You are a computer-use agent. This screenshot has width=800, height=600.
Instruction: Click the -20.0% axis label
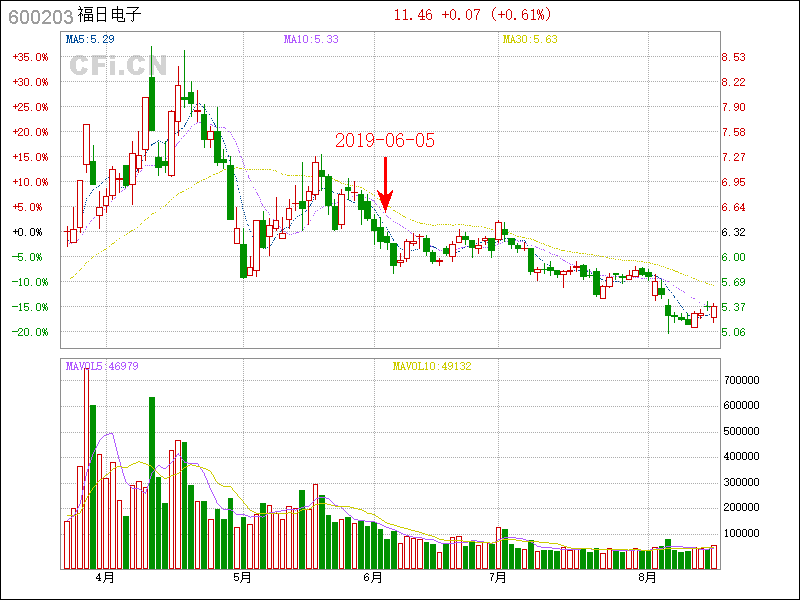[x=31, y=332]
